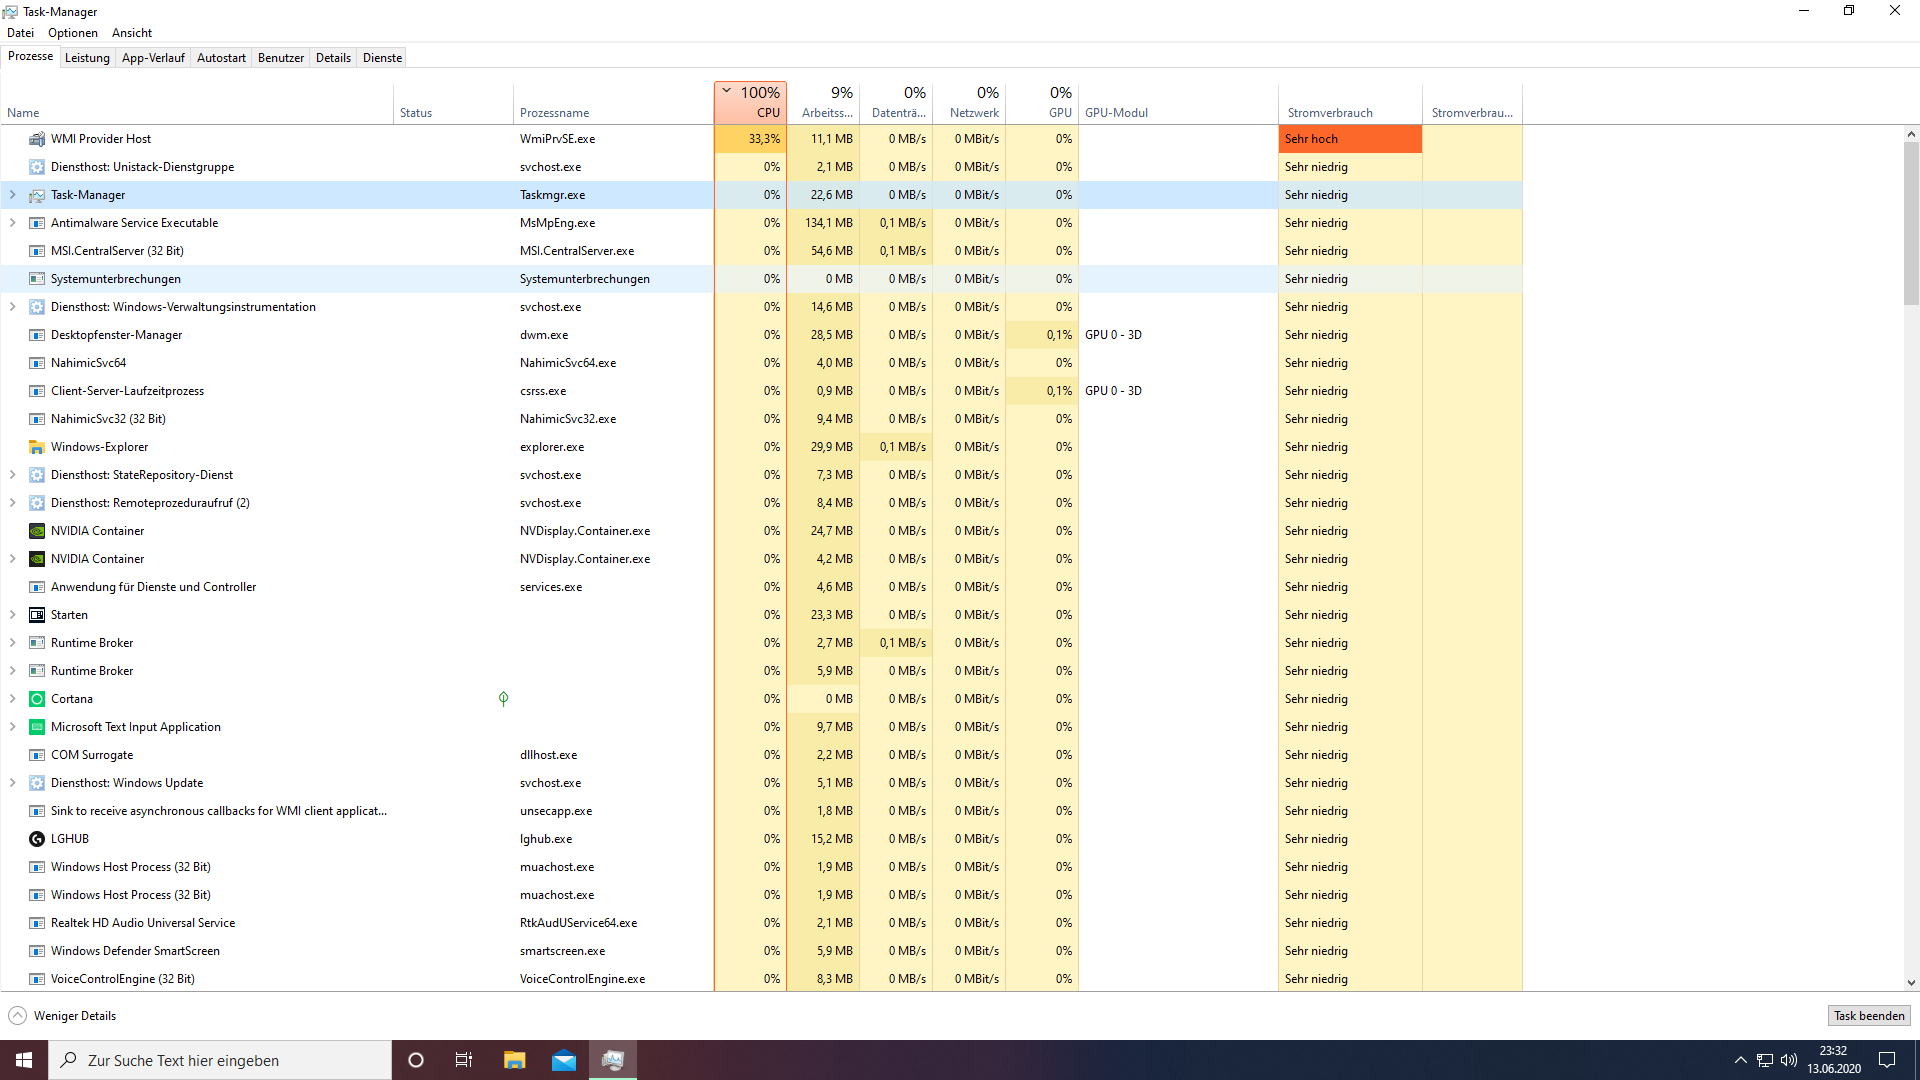Expand Diensthost: Windows Update entry
Image resolution: width=1920 pixels, height=1080 pixels.
(12, 783)
